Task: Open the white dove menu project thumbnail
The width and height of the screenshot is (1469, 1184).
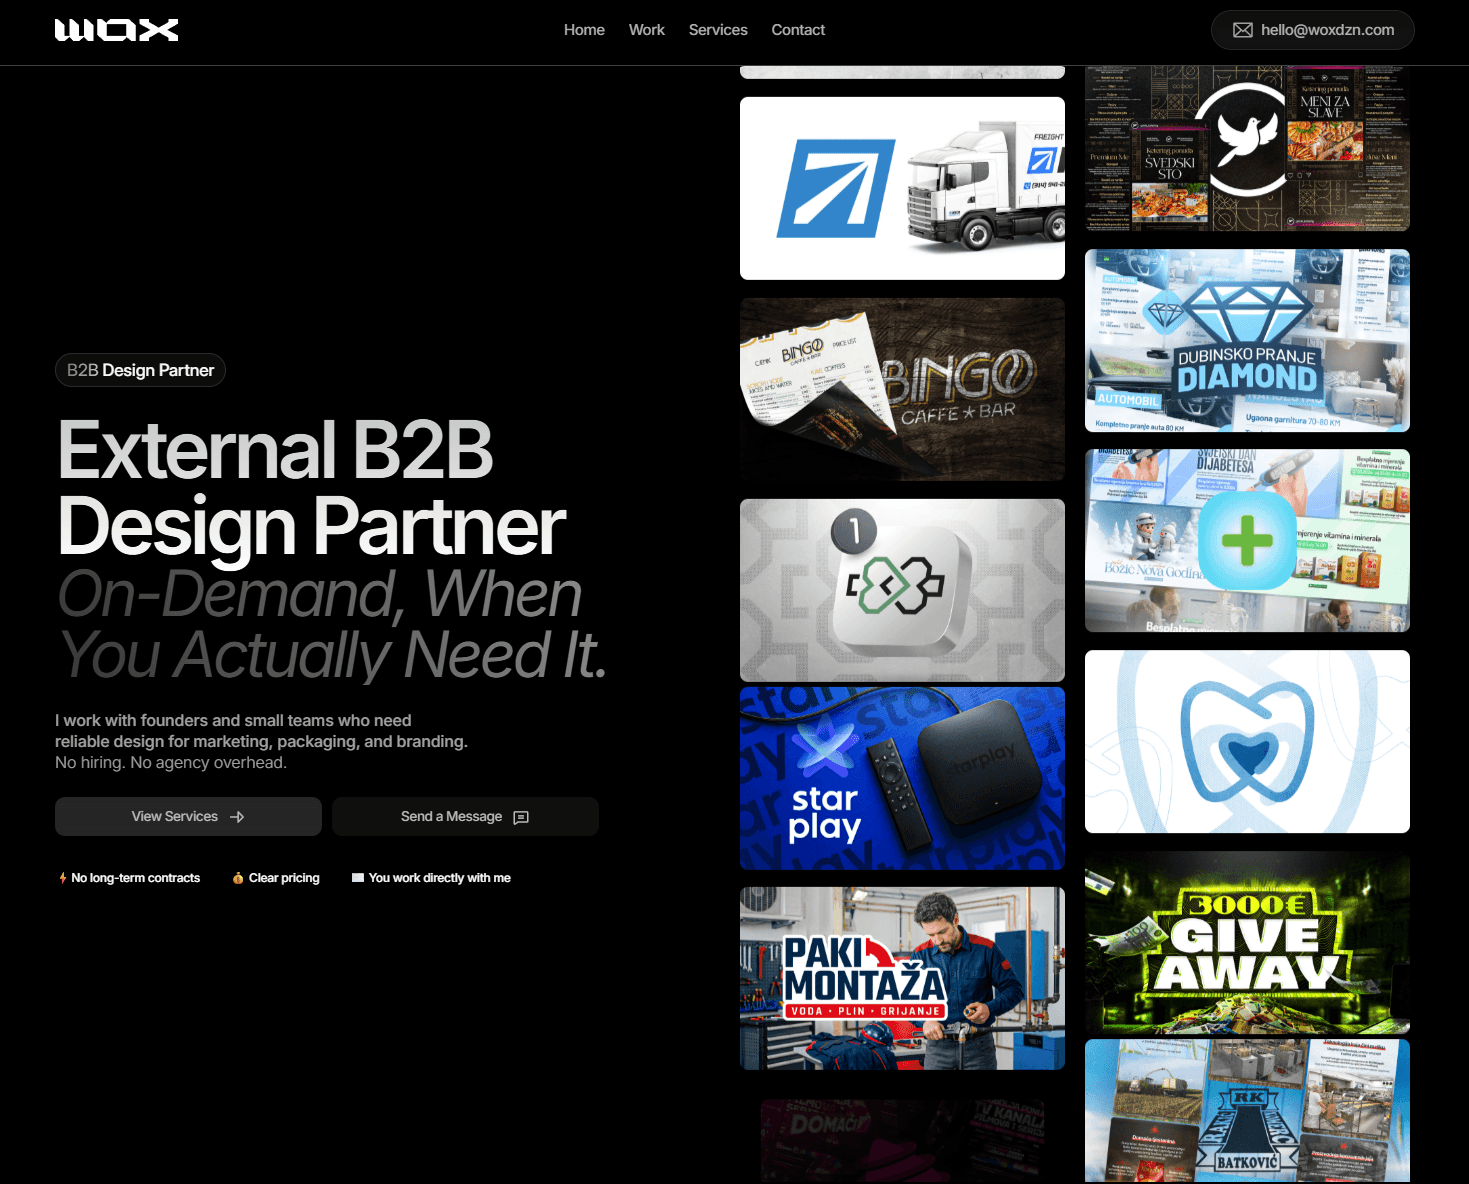Action: click(x=1247, y=148)
